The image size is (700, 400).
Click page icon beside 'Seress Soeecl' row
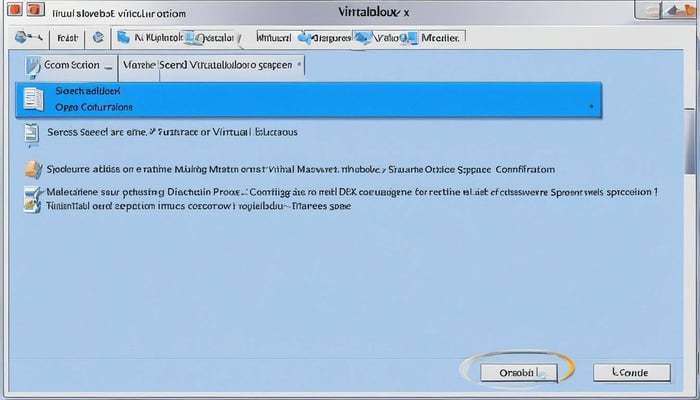pos(32,135)
